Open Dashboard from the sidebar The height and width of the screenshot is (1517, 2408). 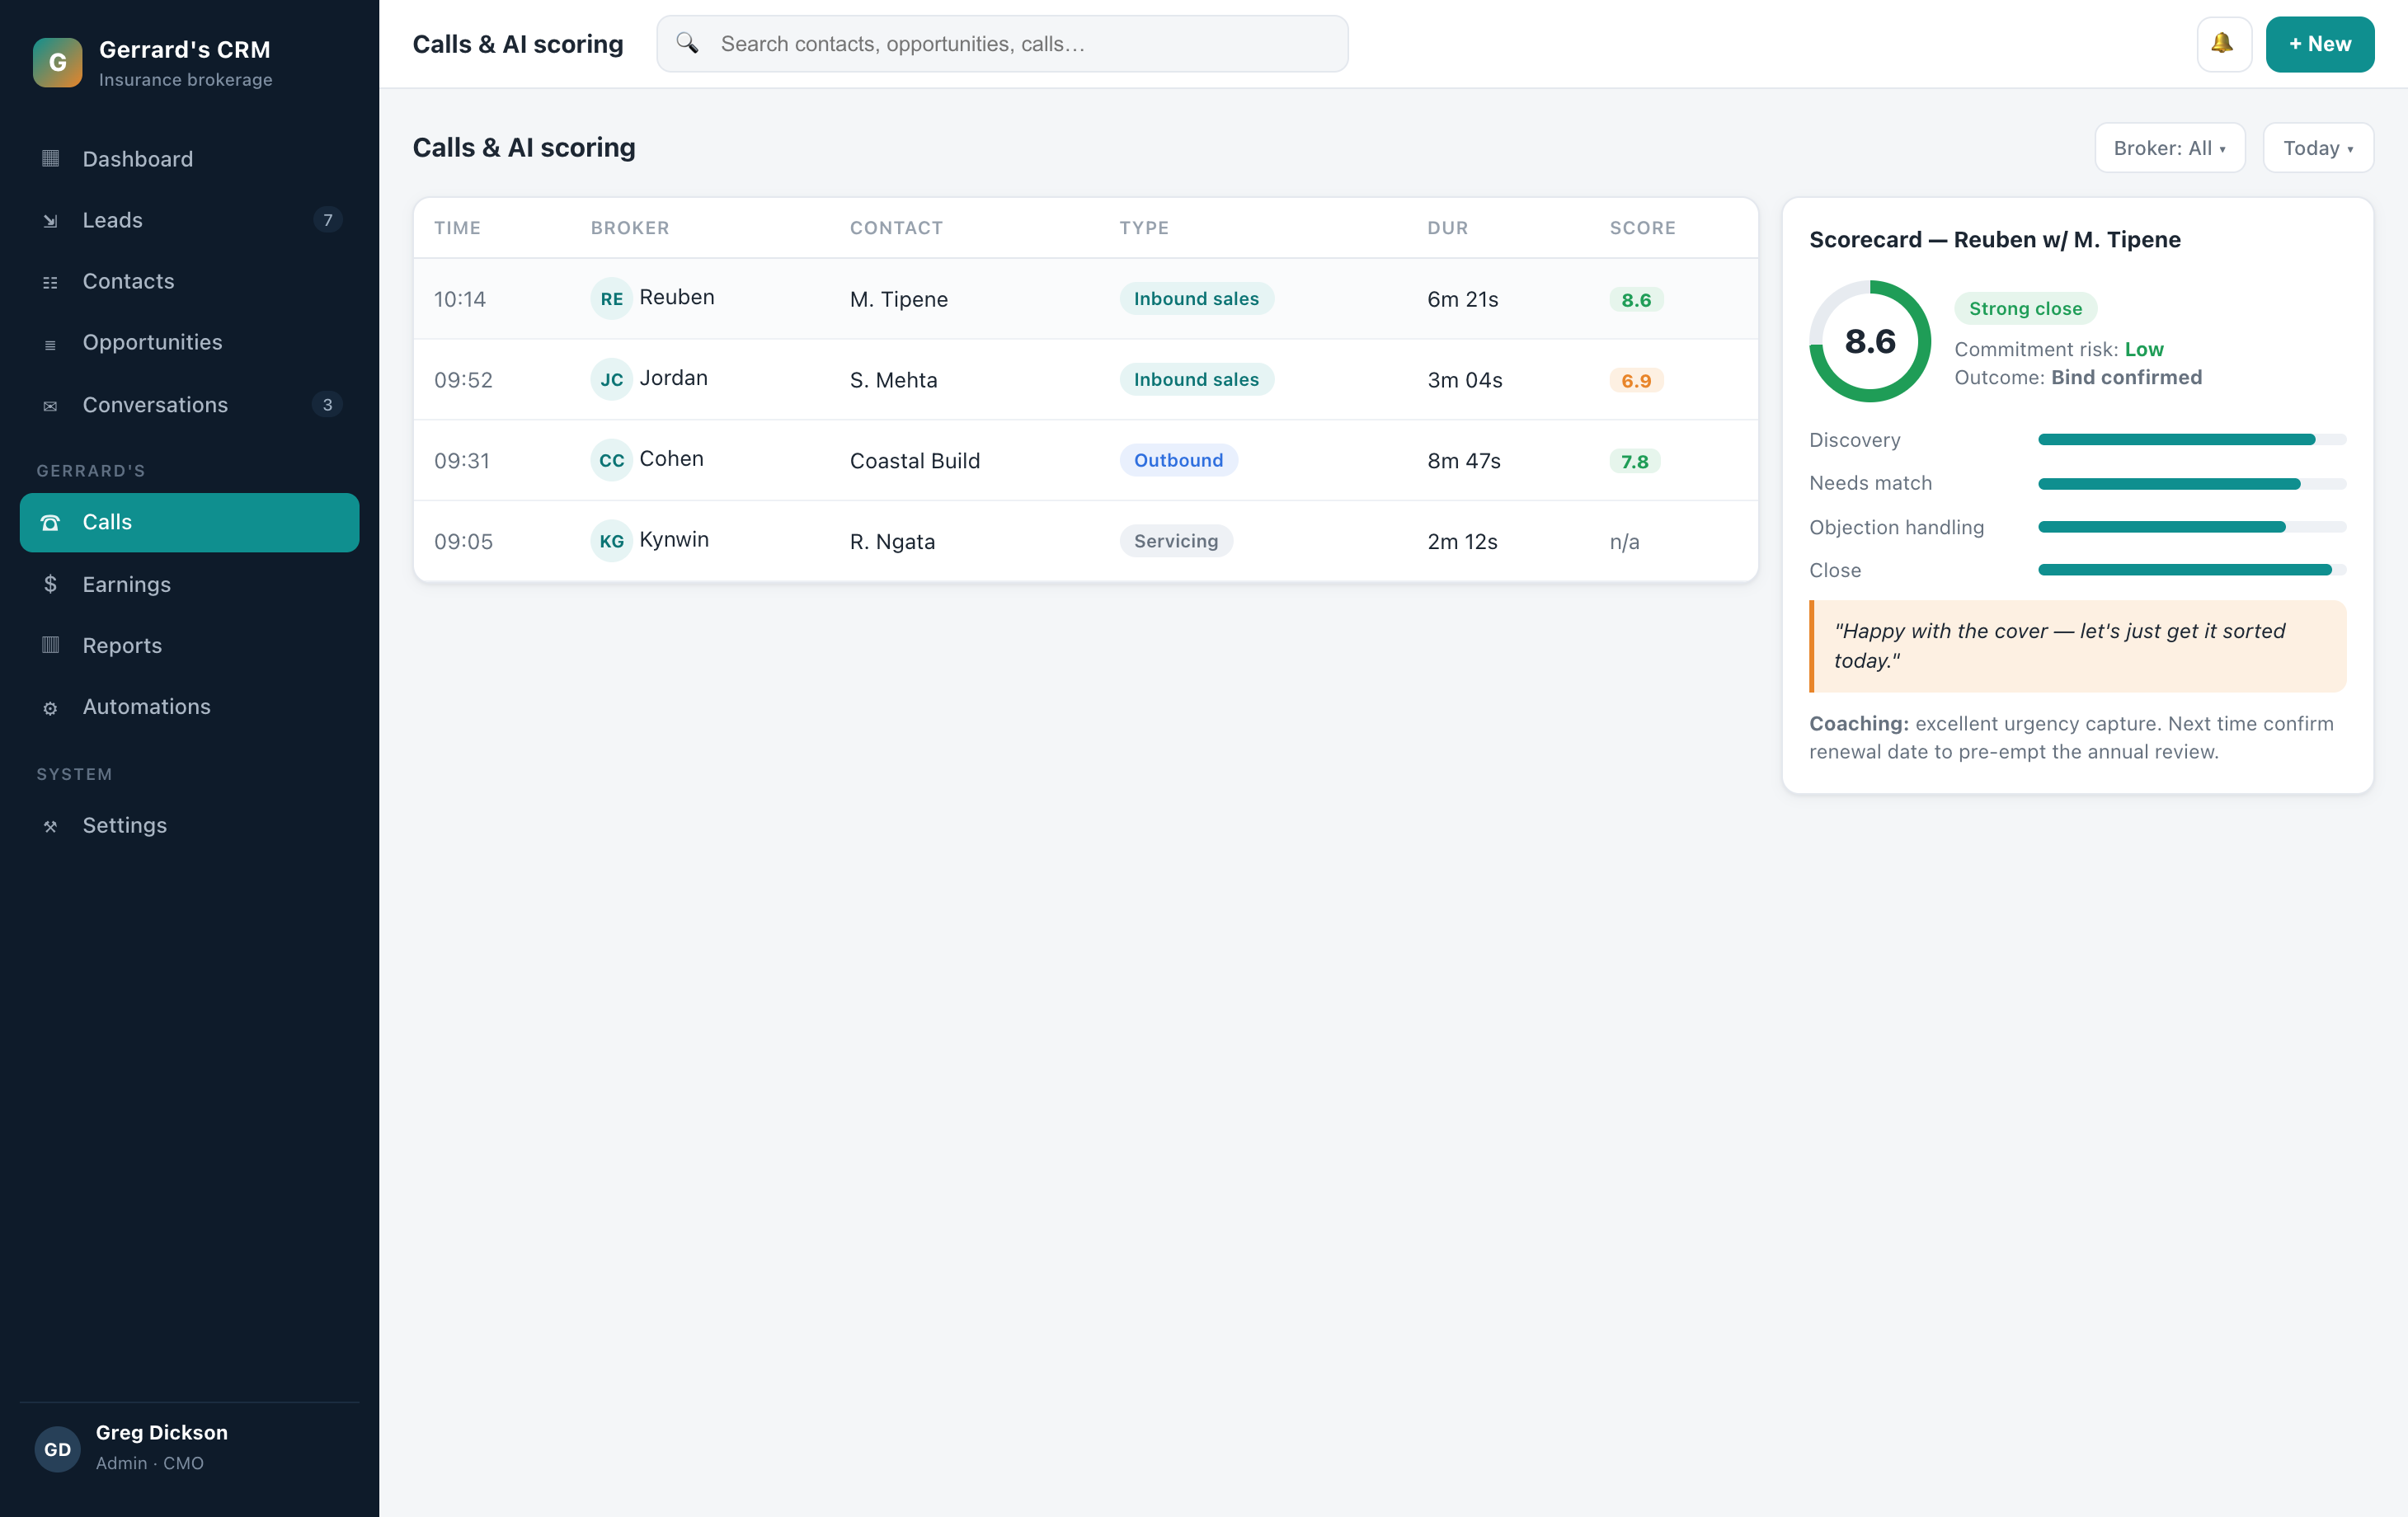(189, 159)
